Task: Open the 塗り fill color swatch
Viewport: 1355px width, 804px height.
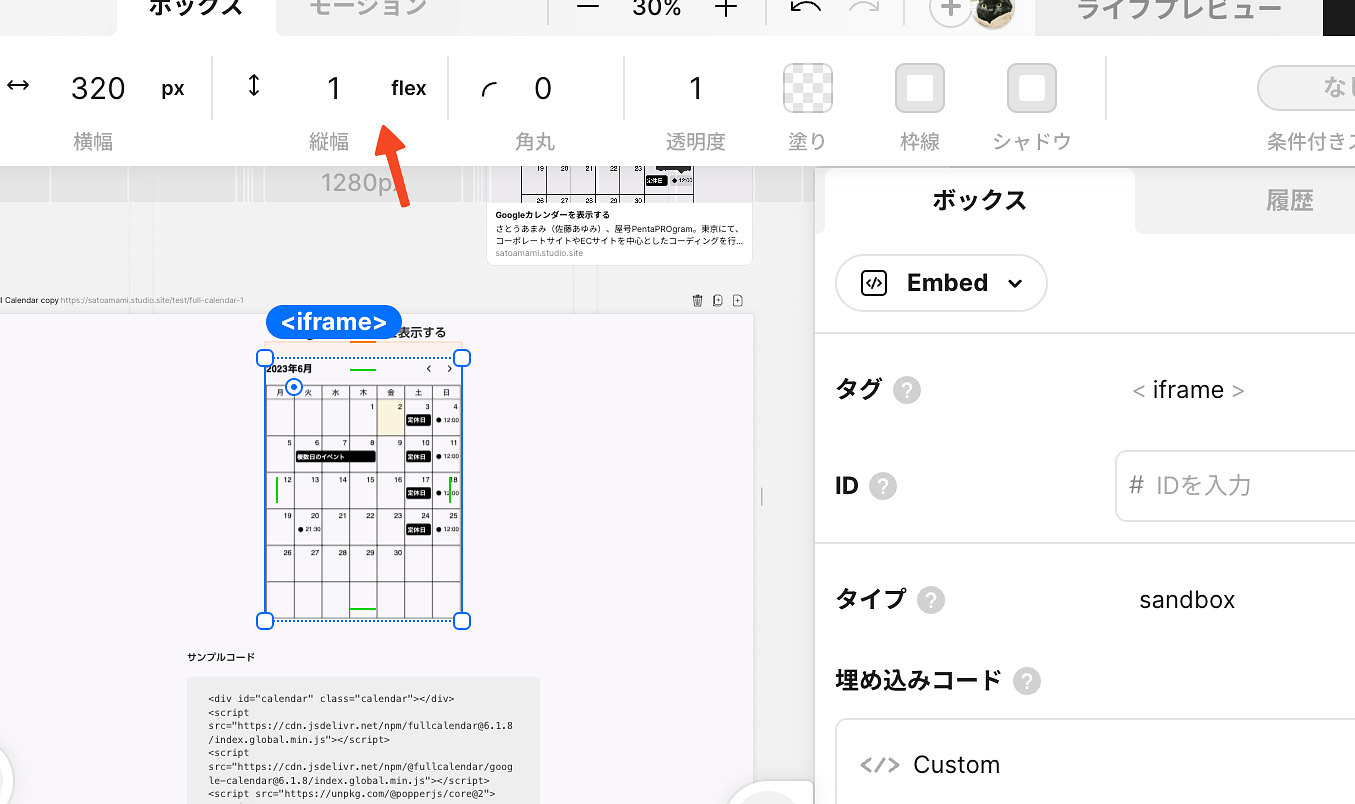Action: click(x=808, y=88)
